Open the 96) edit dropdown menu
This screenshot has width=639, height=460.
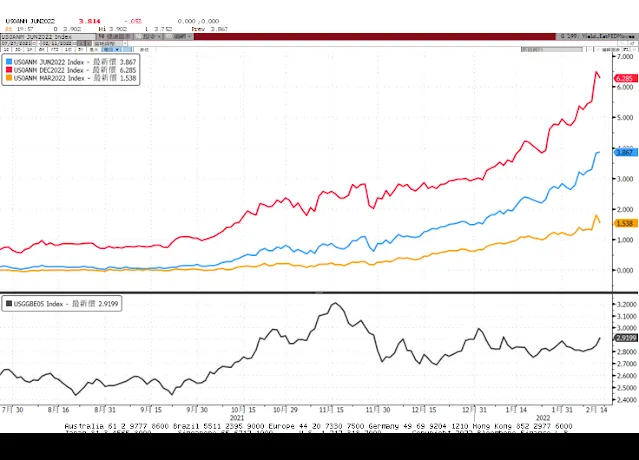[x=178, y=37]
